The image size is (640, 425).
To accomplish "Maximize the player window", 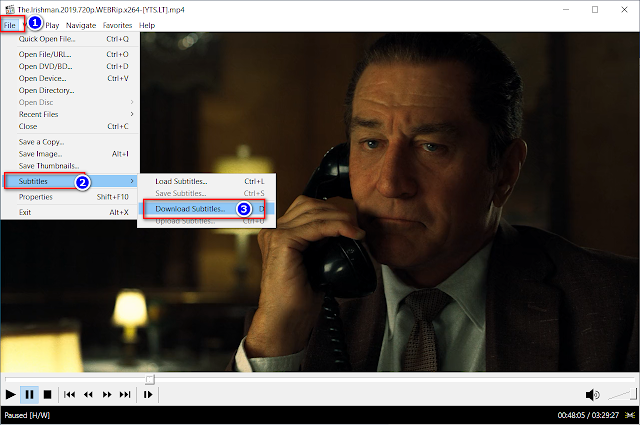I will pyautogui.click(x=595, y=9).
